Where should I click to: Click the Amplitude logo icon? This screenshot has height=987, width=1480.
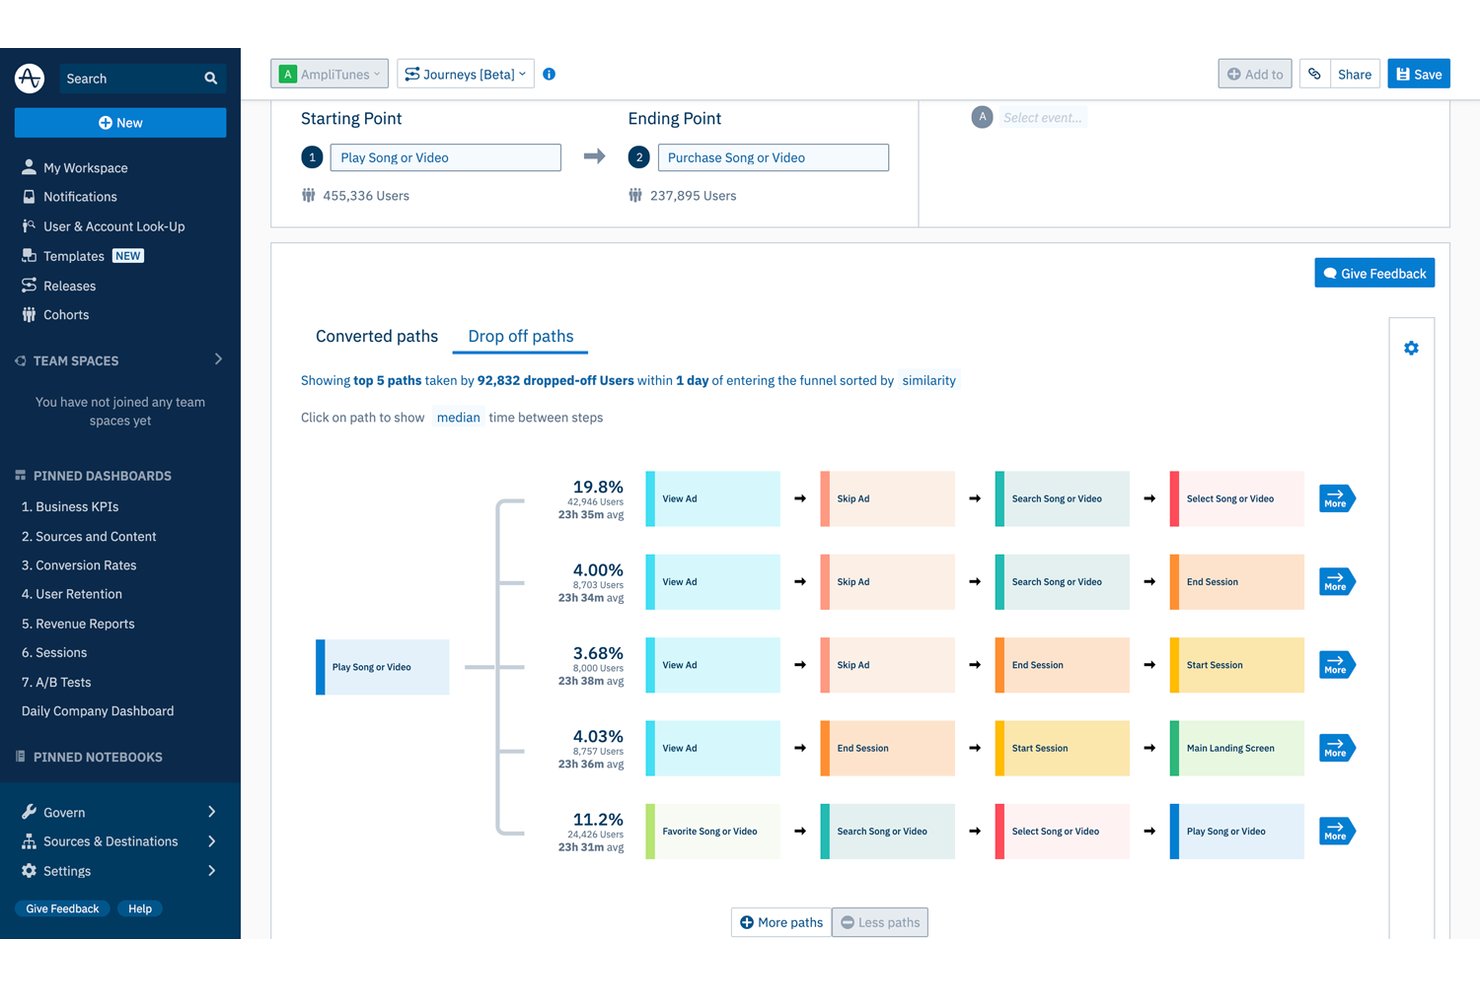pyautogui.click(x=30, y=78)
